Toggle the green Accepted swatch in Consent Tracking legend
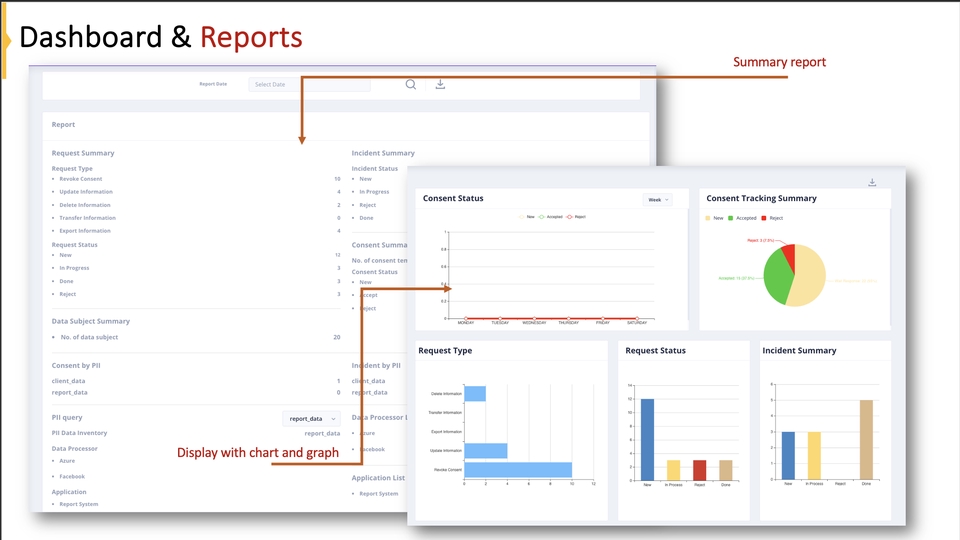960x540 pixels. point(730,218)
